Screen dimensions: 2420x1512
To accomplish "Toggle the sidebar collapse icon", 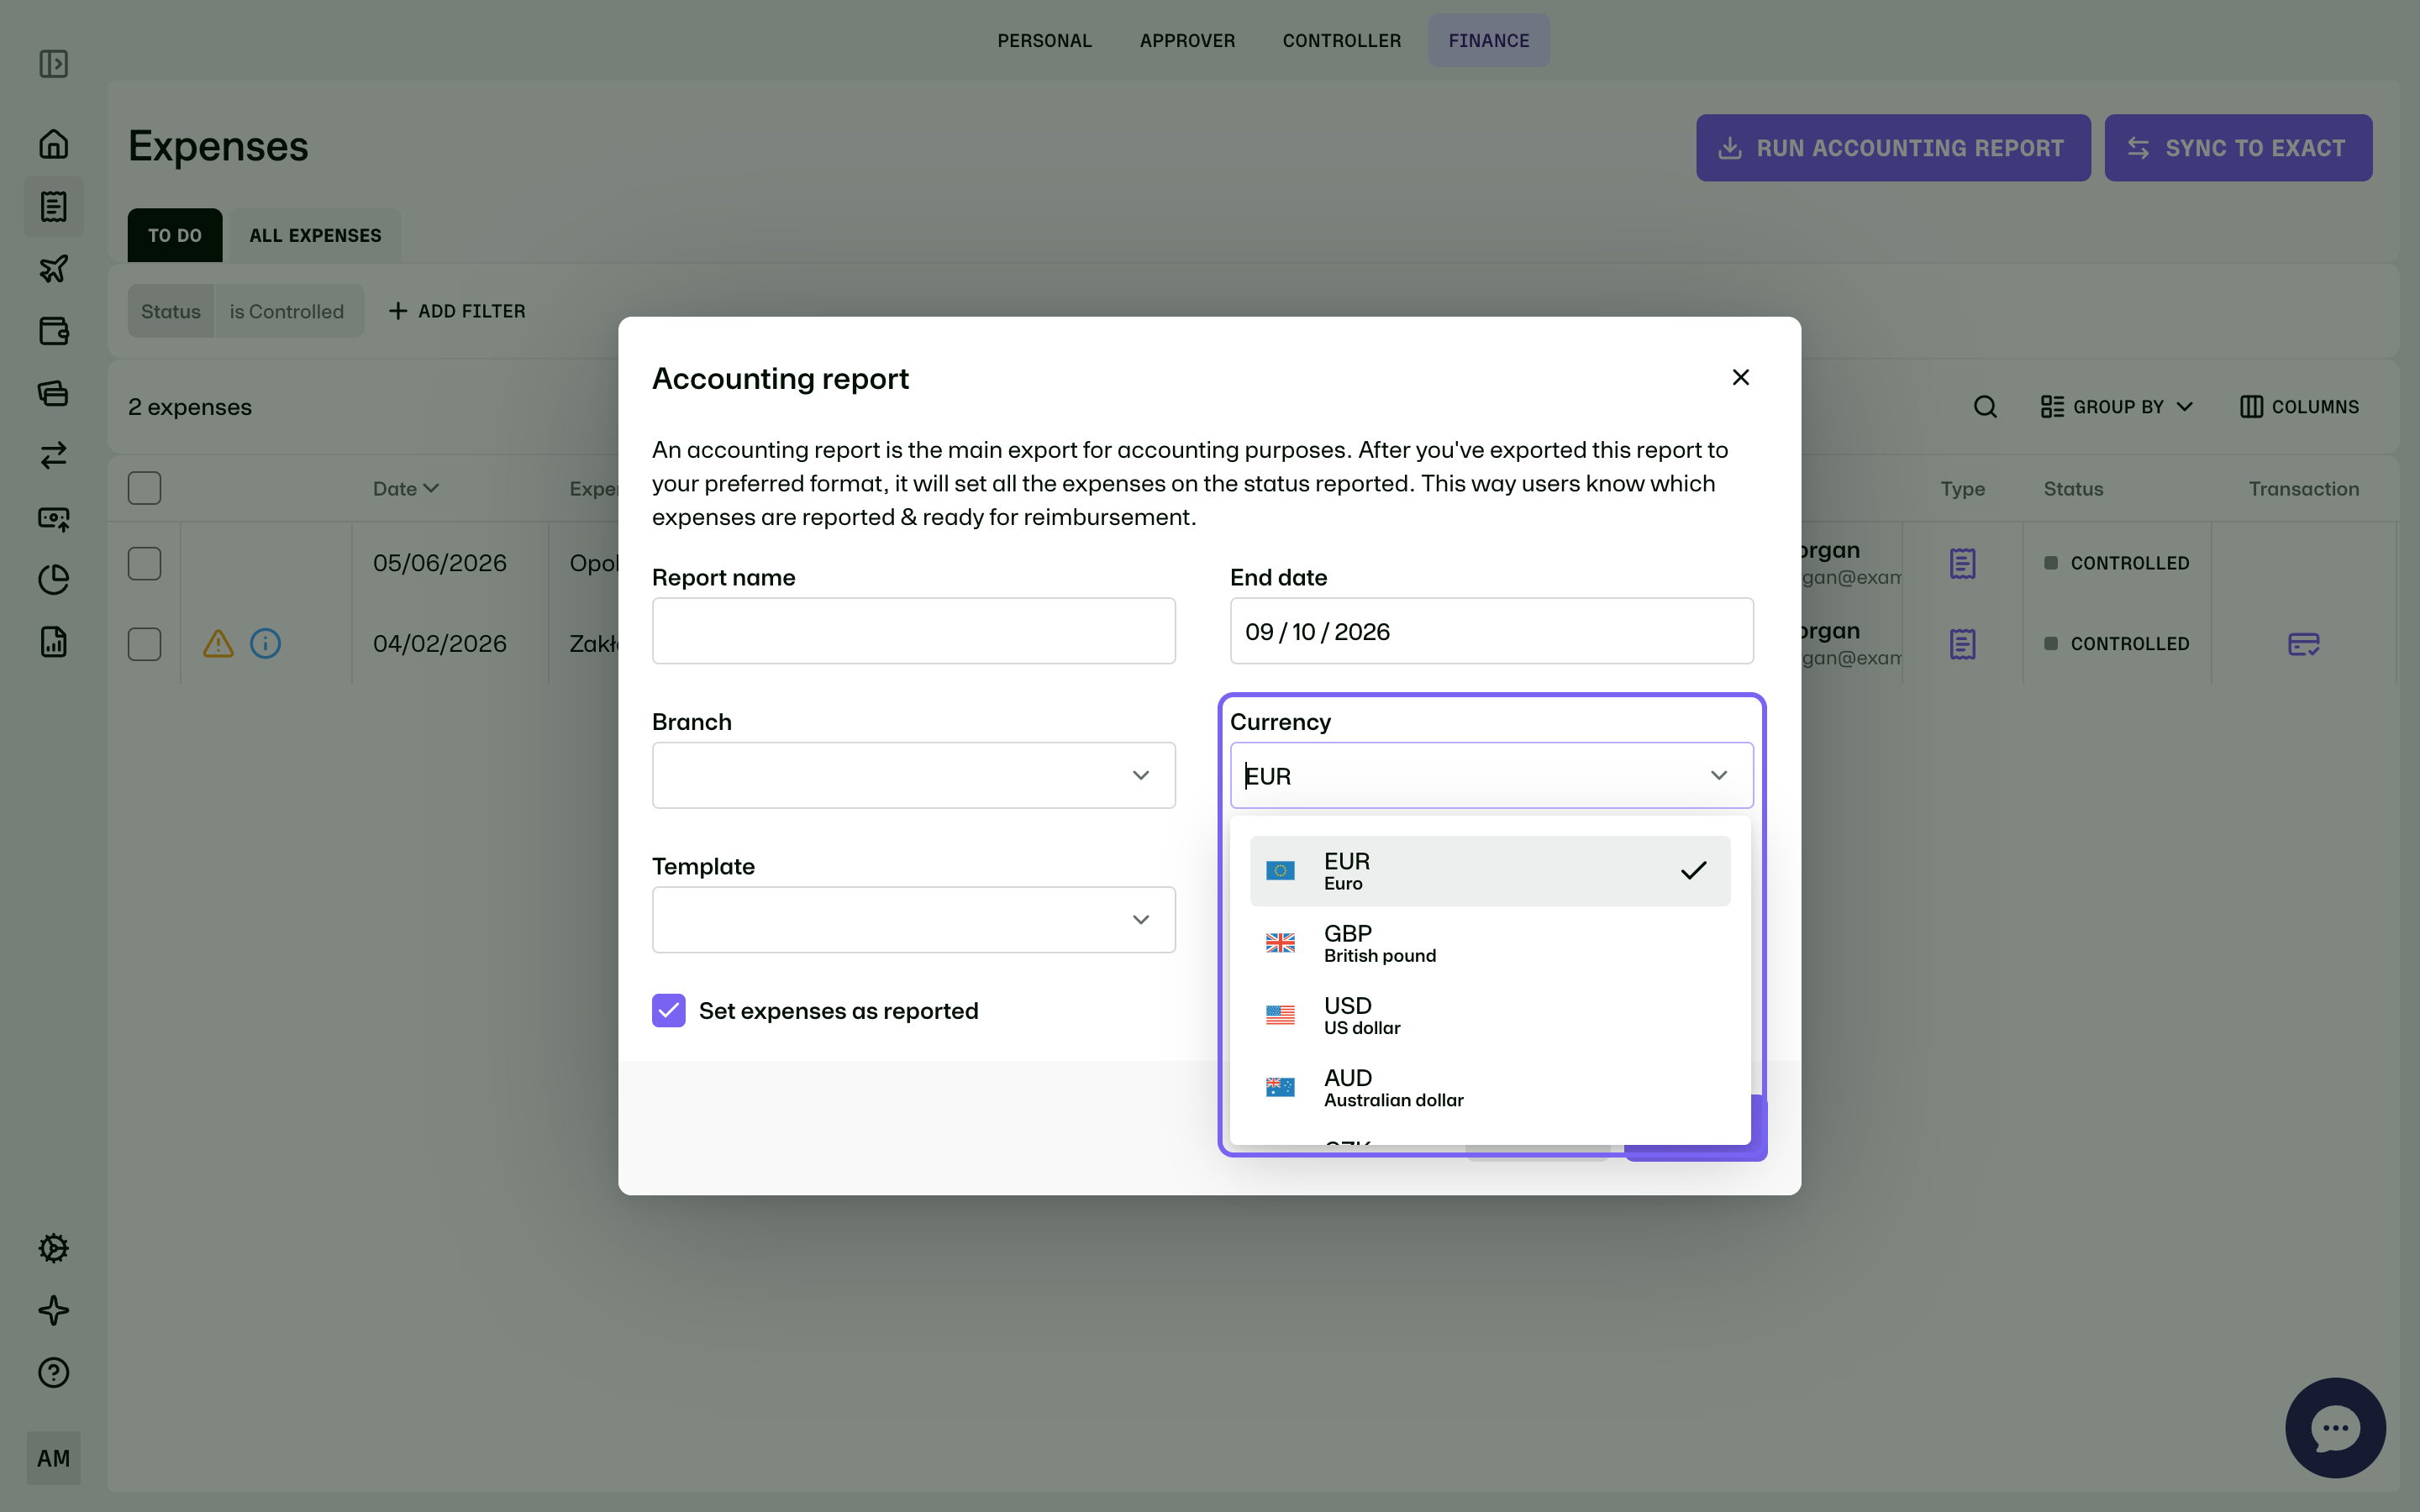I will click(x=54, y=64).
